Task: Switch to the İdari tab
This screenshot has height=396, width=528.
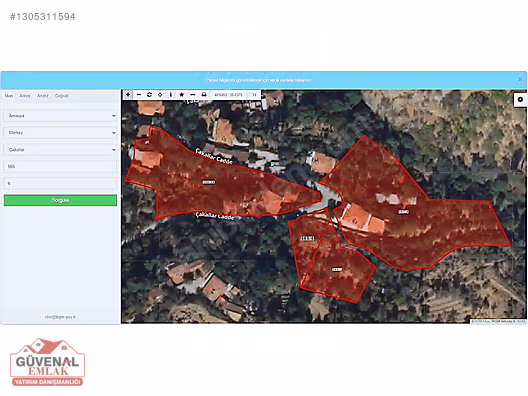Action: pos(9,96)
